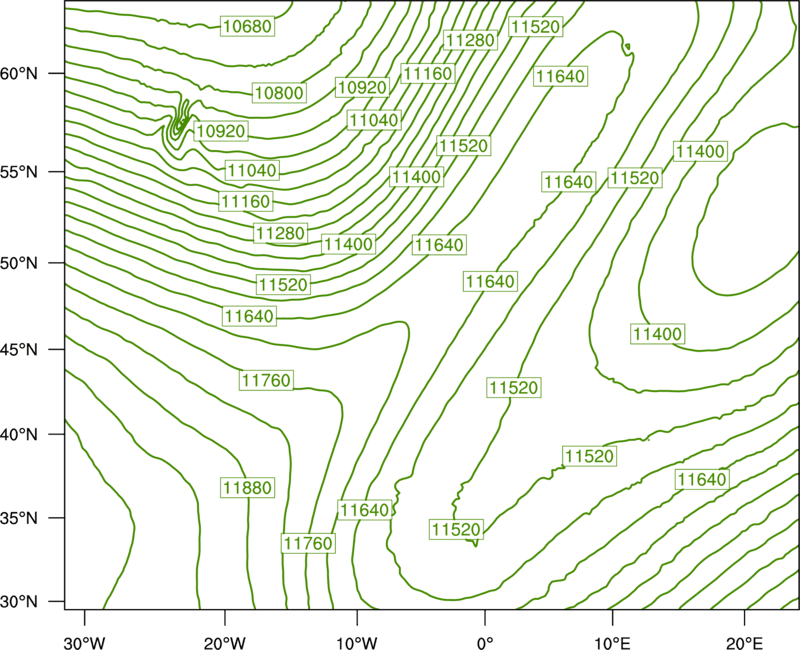This screenshot has height=650, width=800.
Task: Select the 60°N latitude axis label
Action: [19, 74]
